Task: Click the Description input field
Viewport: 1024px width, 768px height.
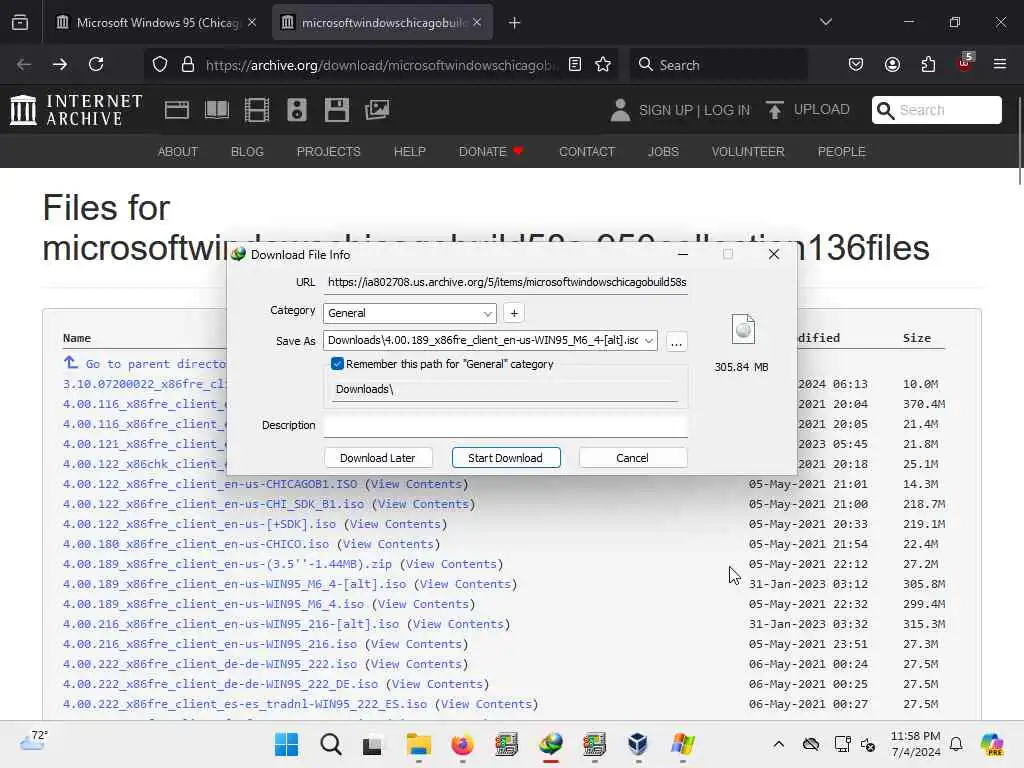Action: [x=505, y=426]
